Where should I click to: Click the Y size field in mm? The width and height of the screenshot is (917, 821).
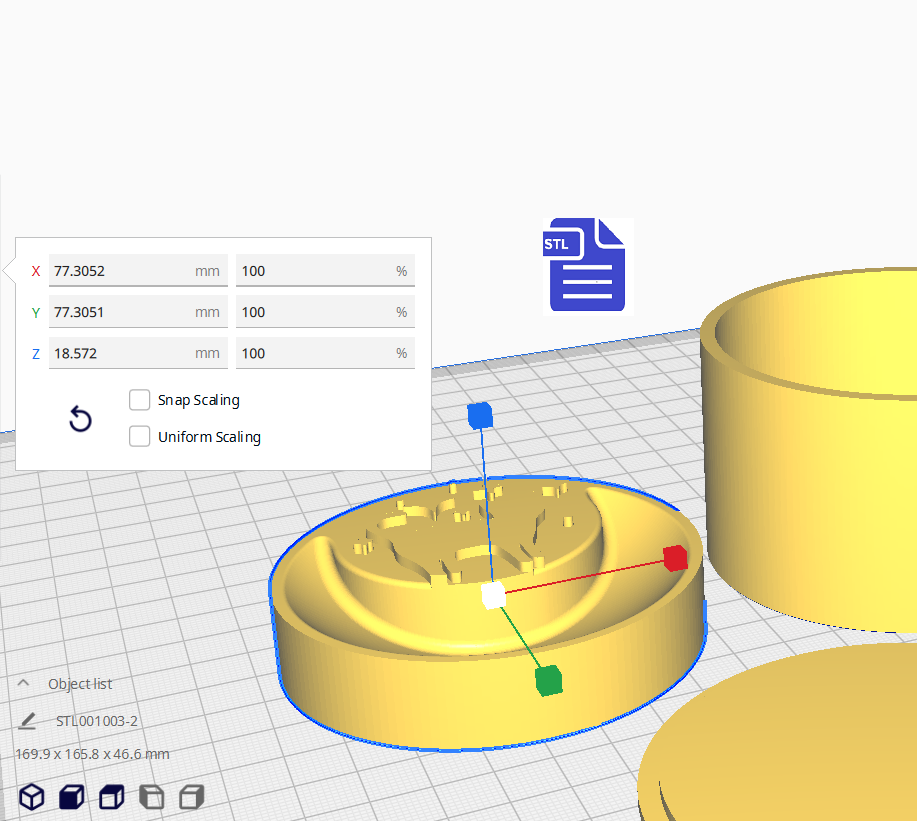pyautogui.click(x=120, y=312)
